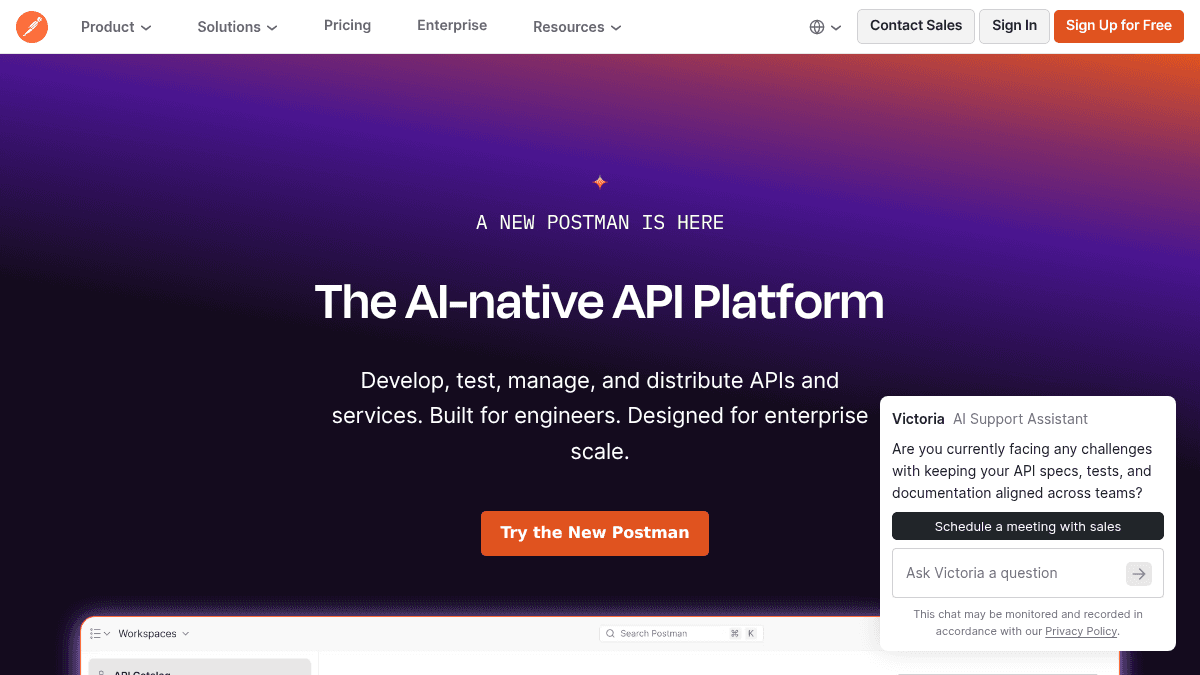Image resolution: width=1200 pixels, height=675 pixels.
Task: Expand the Solutions dropdown
Action: (237, 27)
